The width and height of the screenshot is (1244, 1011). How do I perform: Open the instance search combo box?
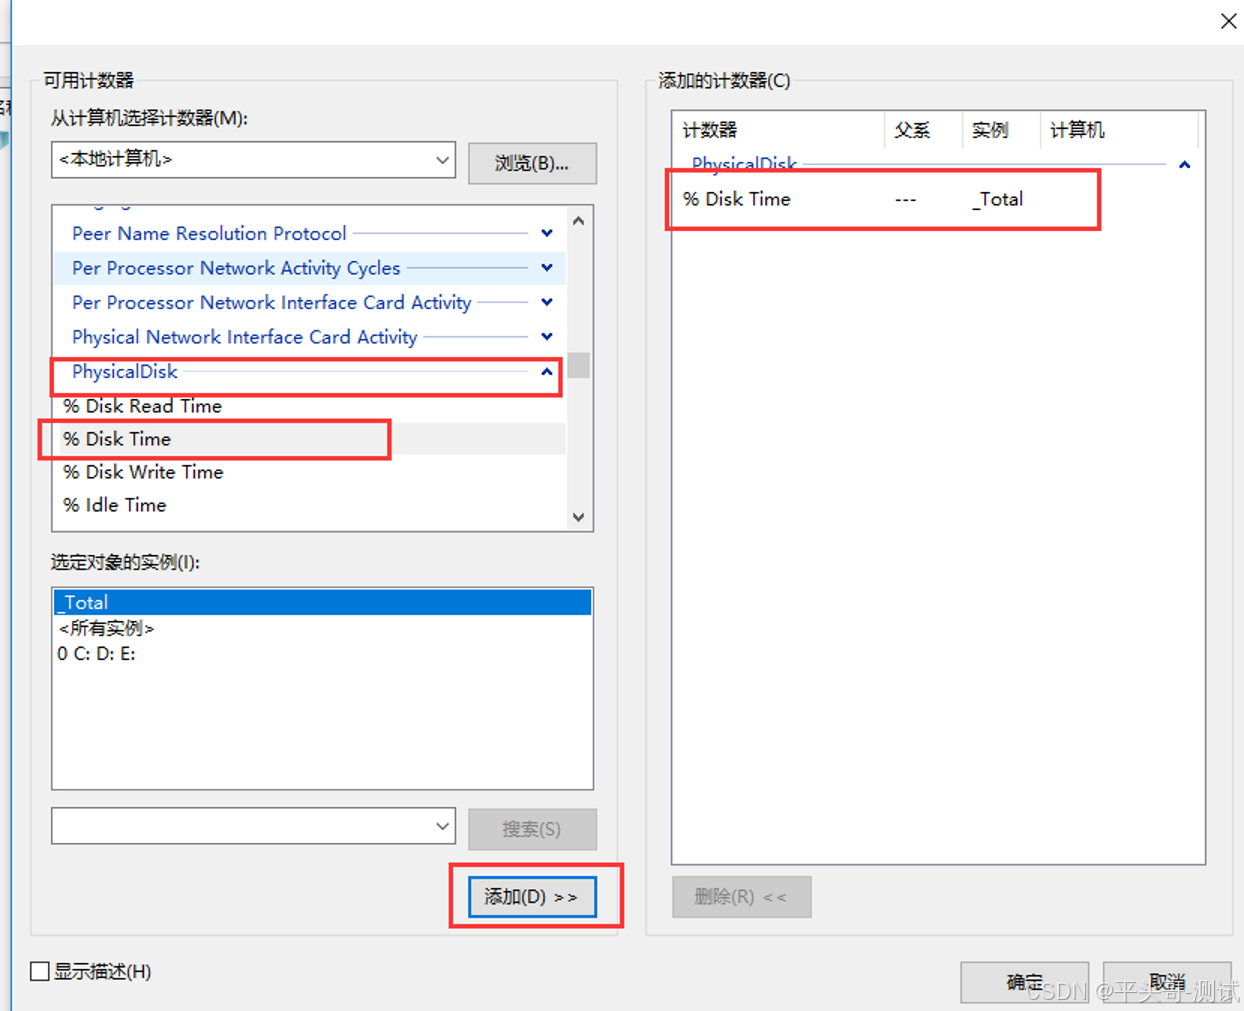253,826
